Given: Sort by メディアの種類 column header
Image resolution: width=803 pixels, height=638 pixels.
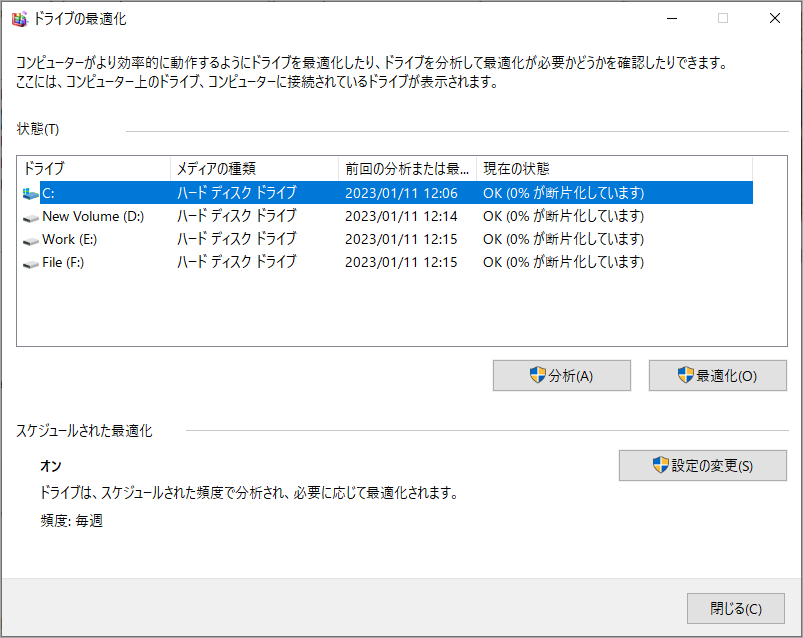Looking at the screenshot, I should [x=255, y=168].
